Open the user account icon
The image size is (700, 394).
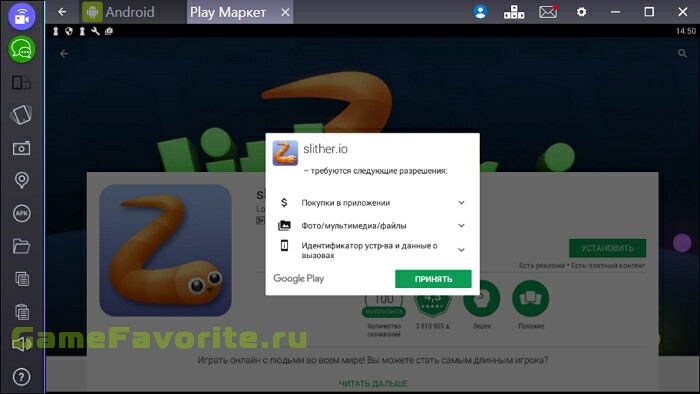(x=480, y=12)
